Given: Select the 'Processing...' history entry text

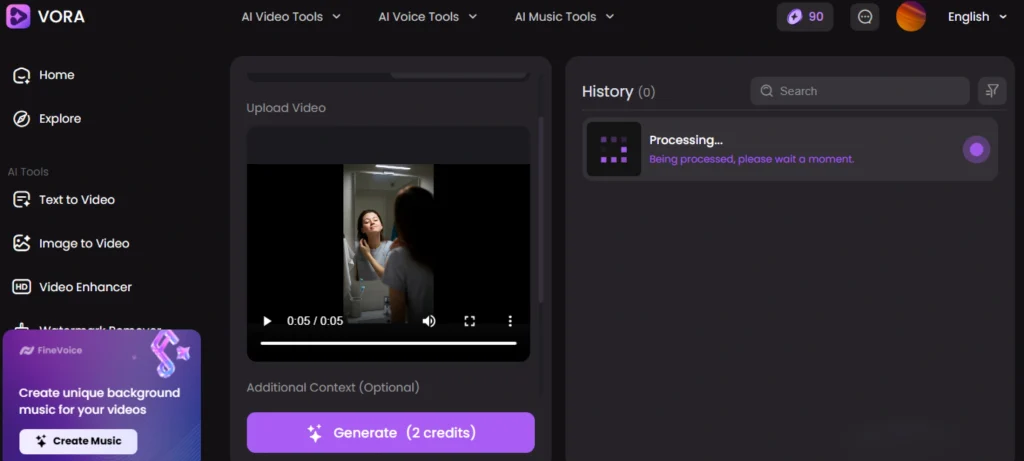Looking at the screenshot, I should (x=686, y=140).
